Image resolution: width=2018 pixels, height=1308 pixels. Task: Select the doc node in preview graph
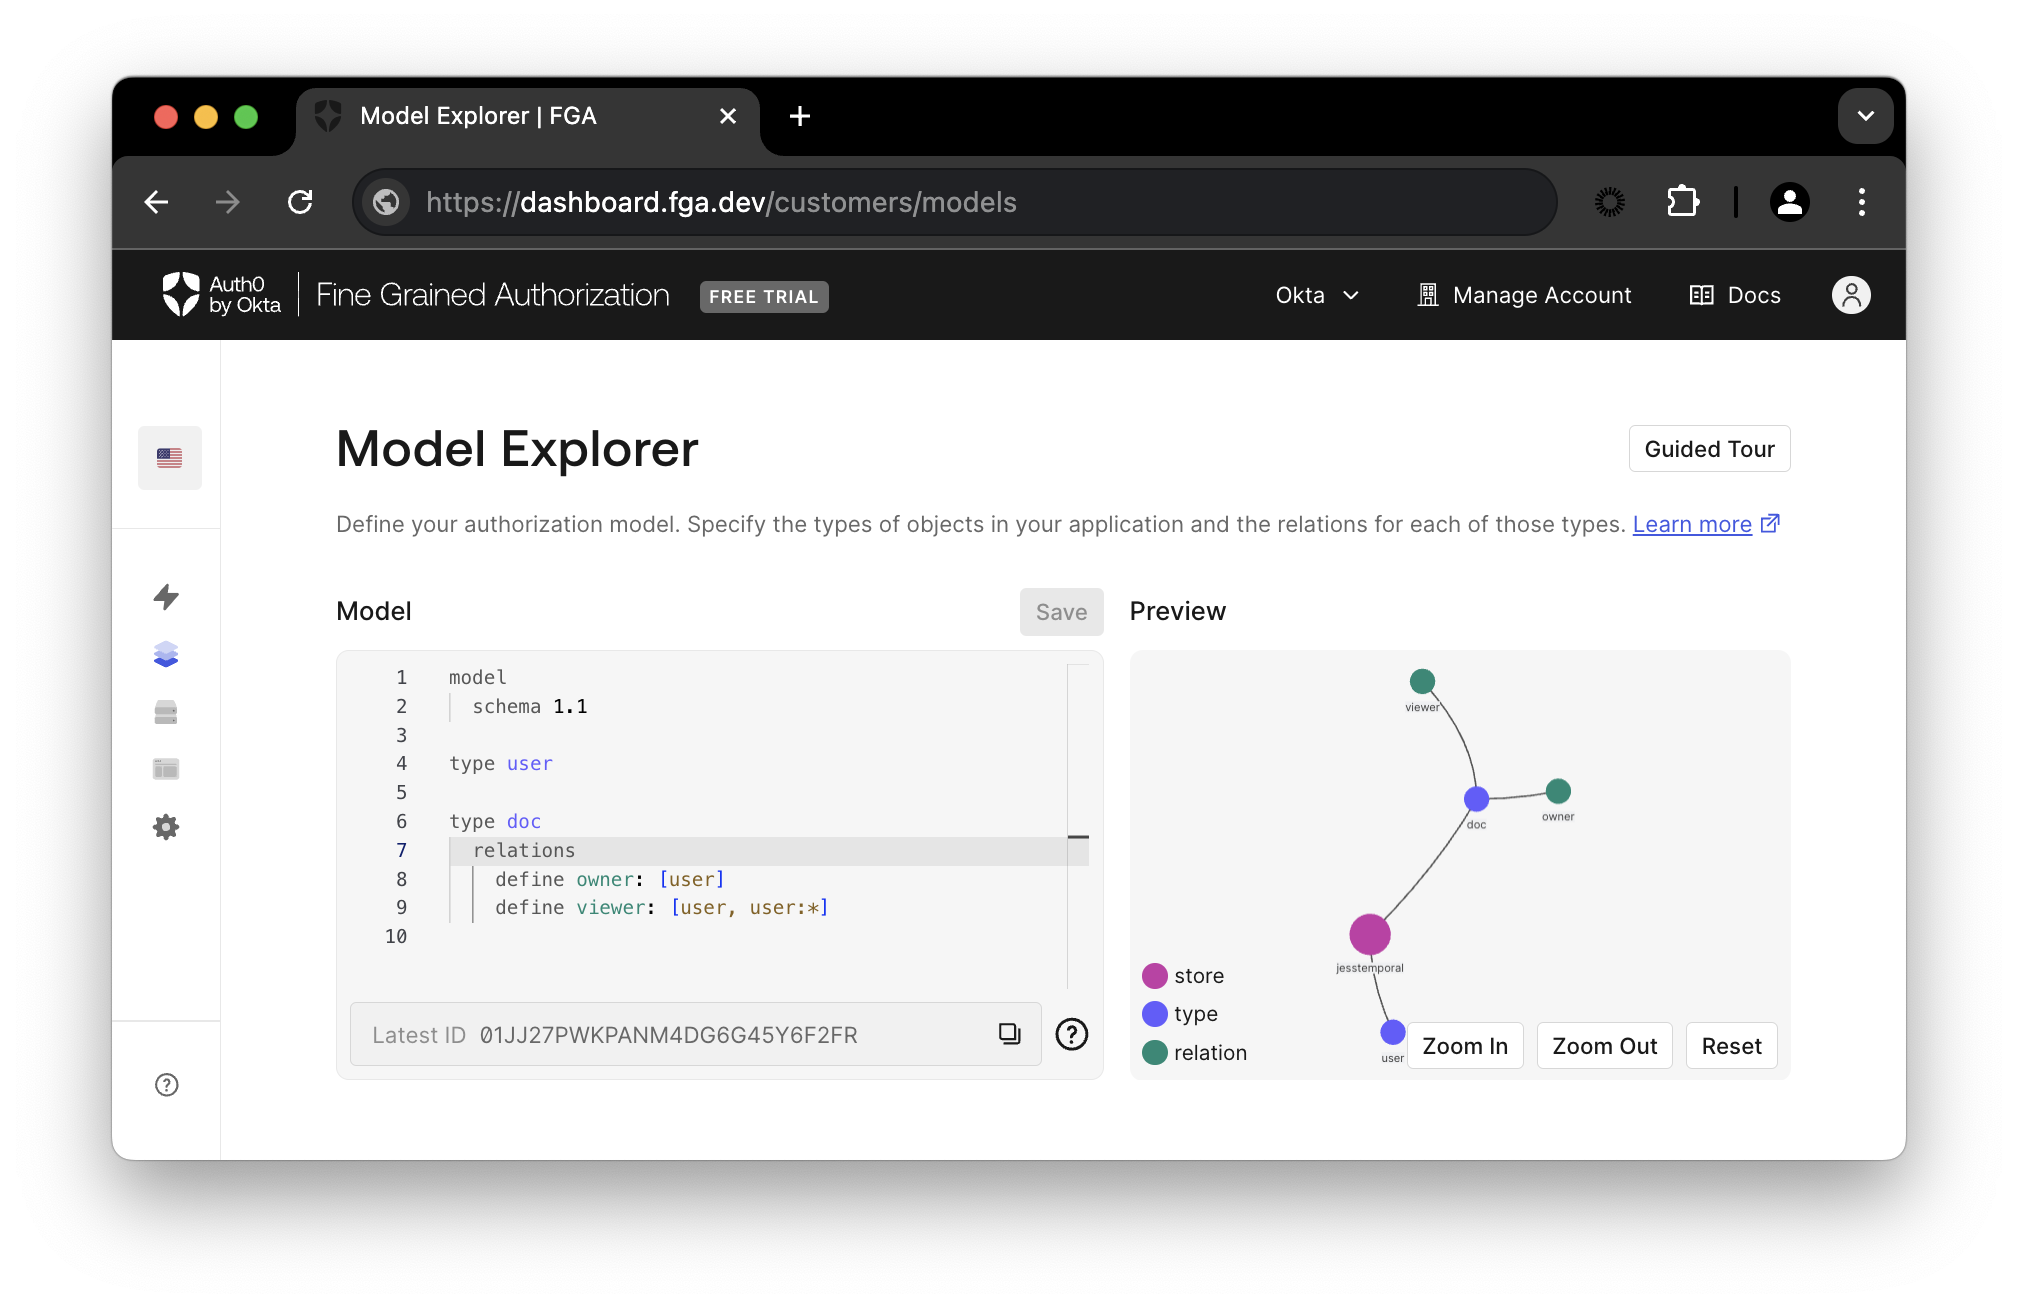1476,799
